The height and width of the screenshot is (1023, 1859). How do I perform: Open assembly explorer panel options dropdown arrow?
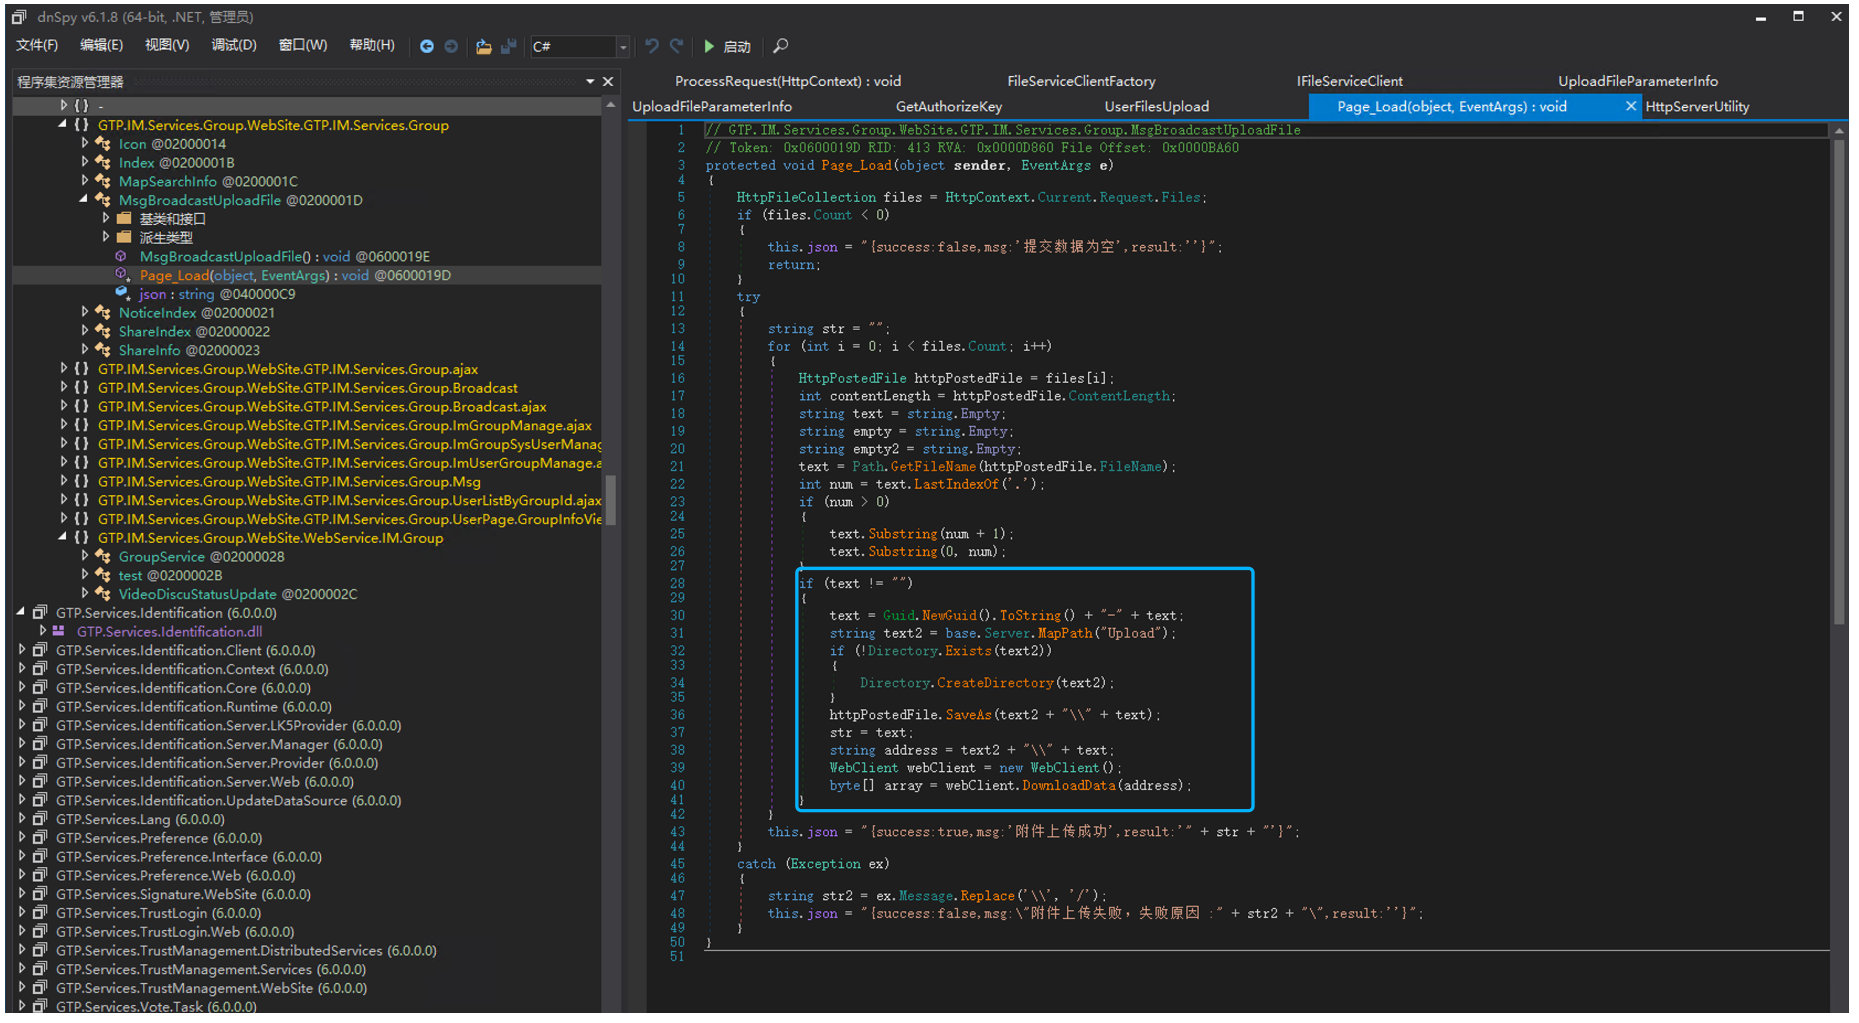click(590, 81)
